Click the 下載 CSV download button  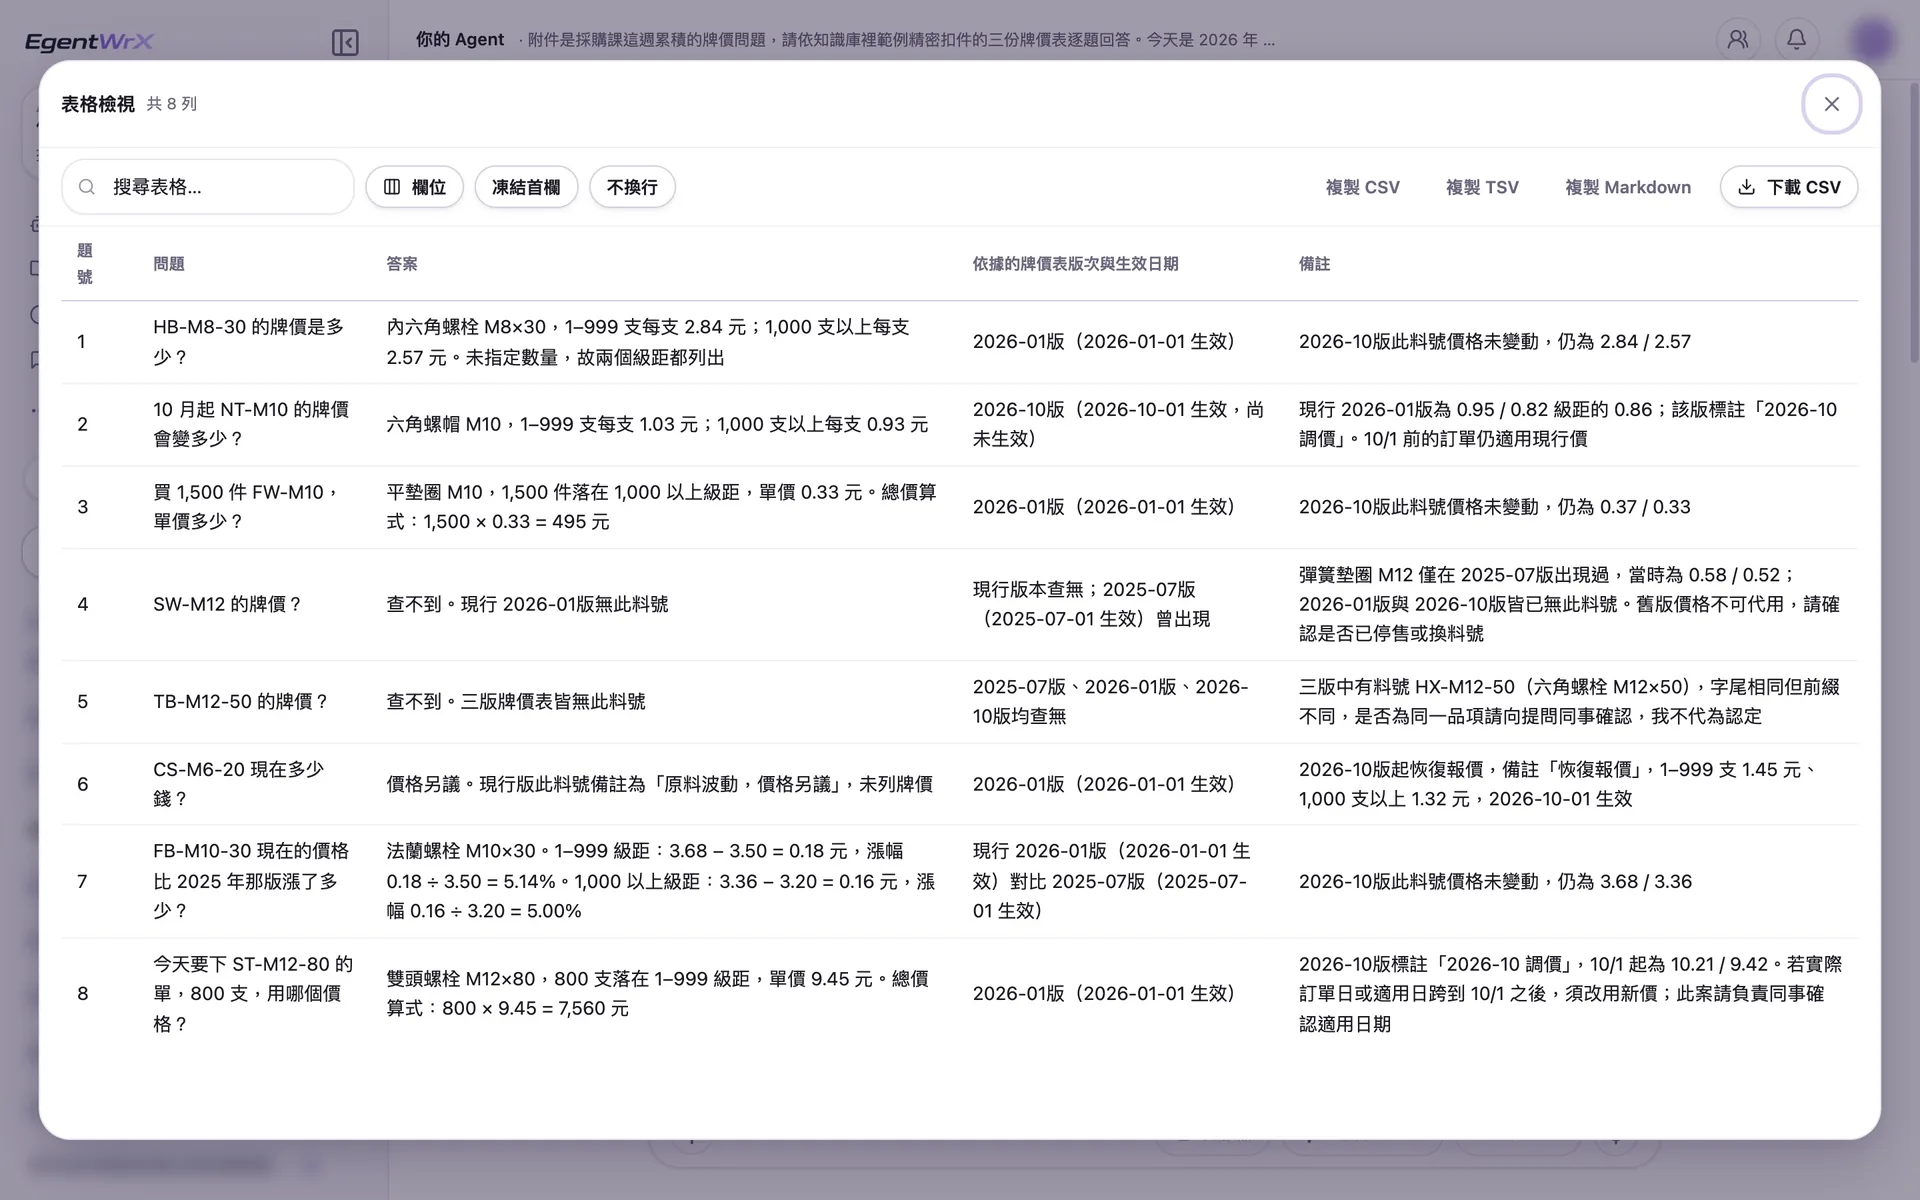[1789, 187]
